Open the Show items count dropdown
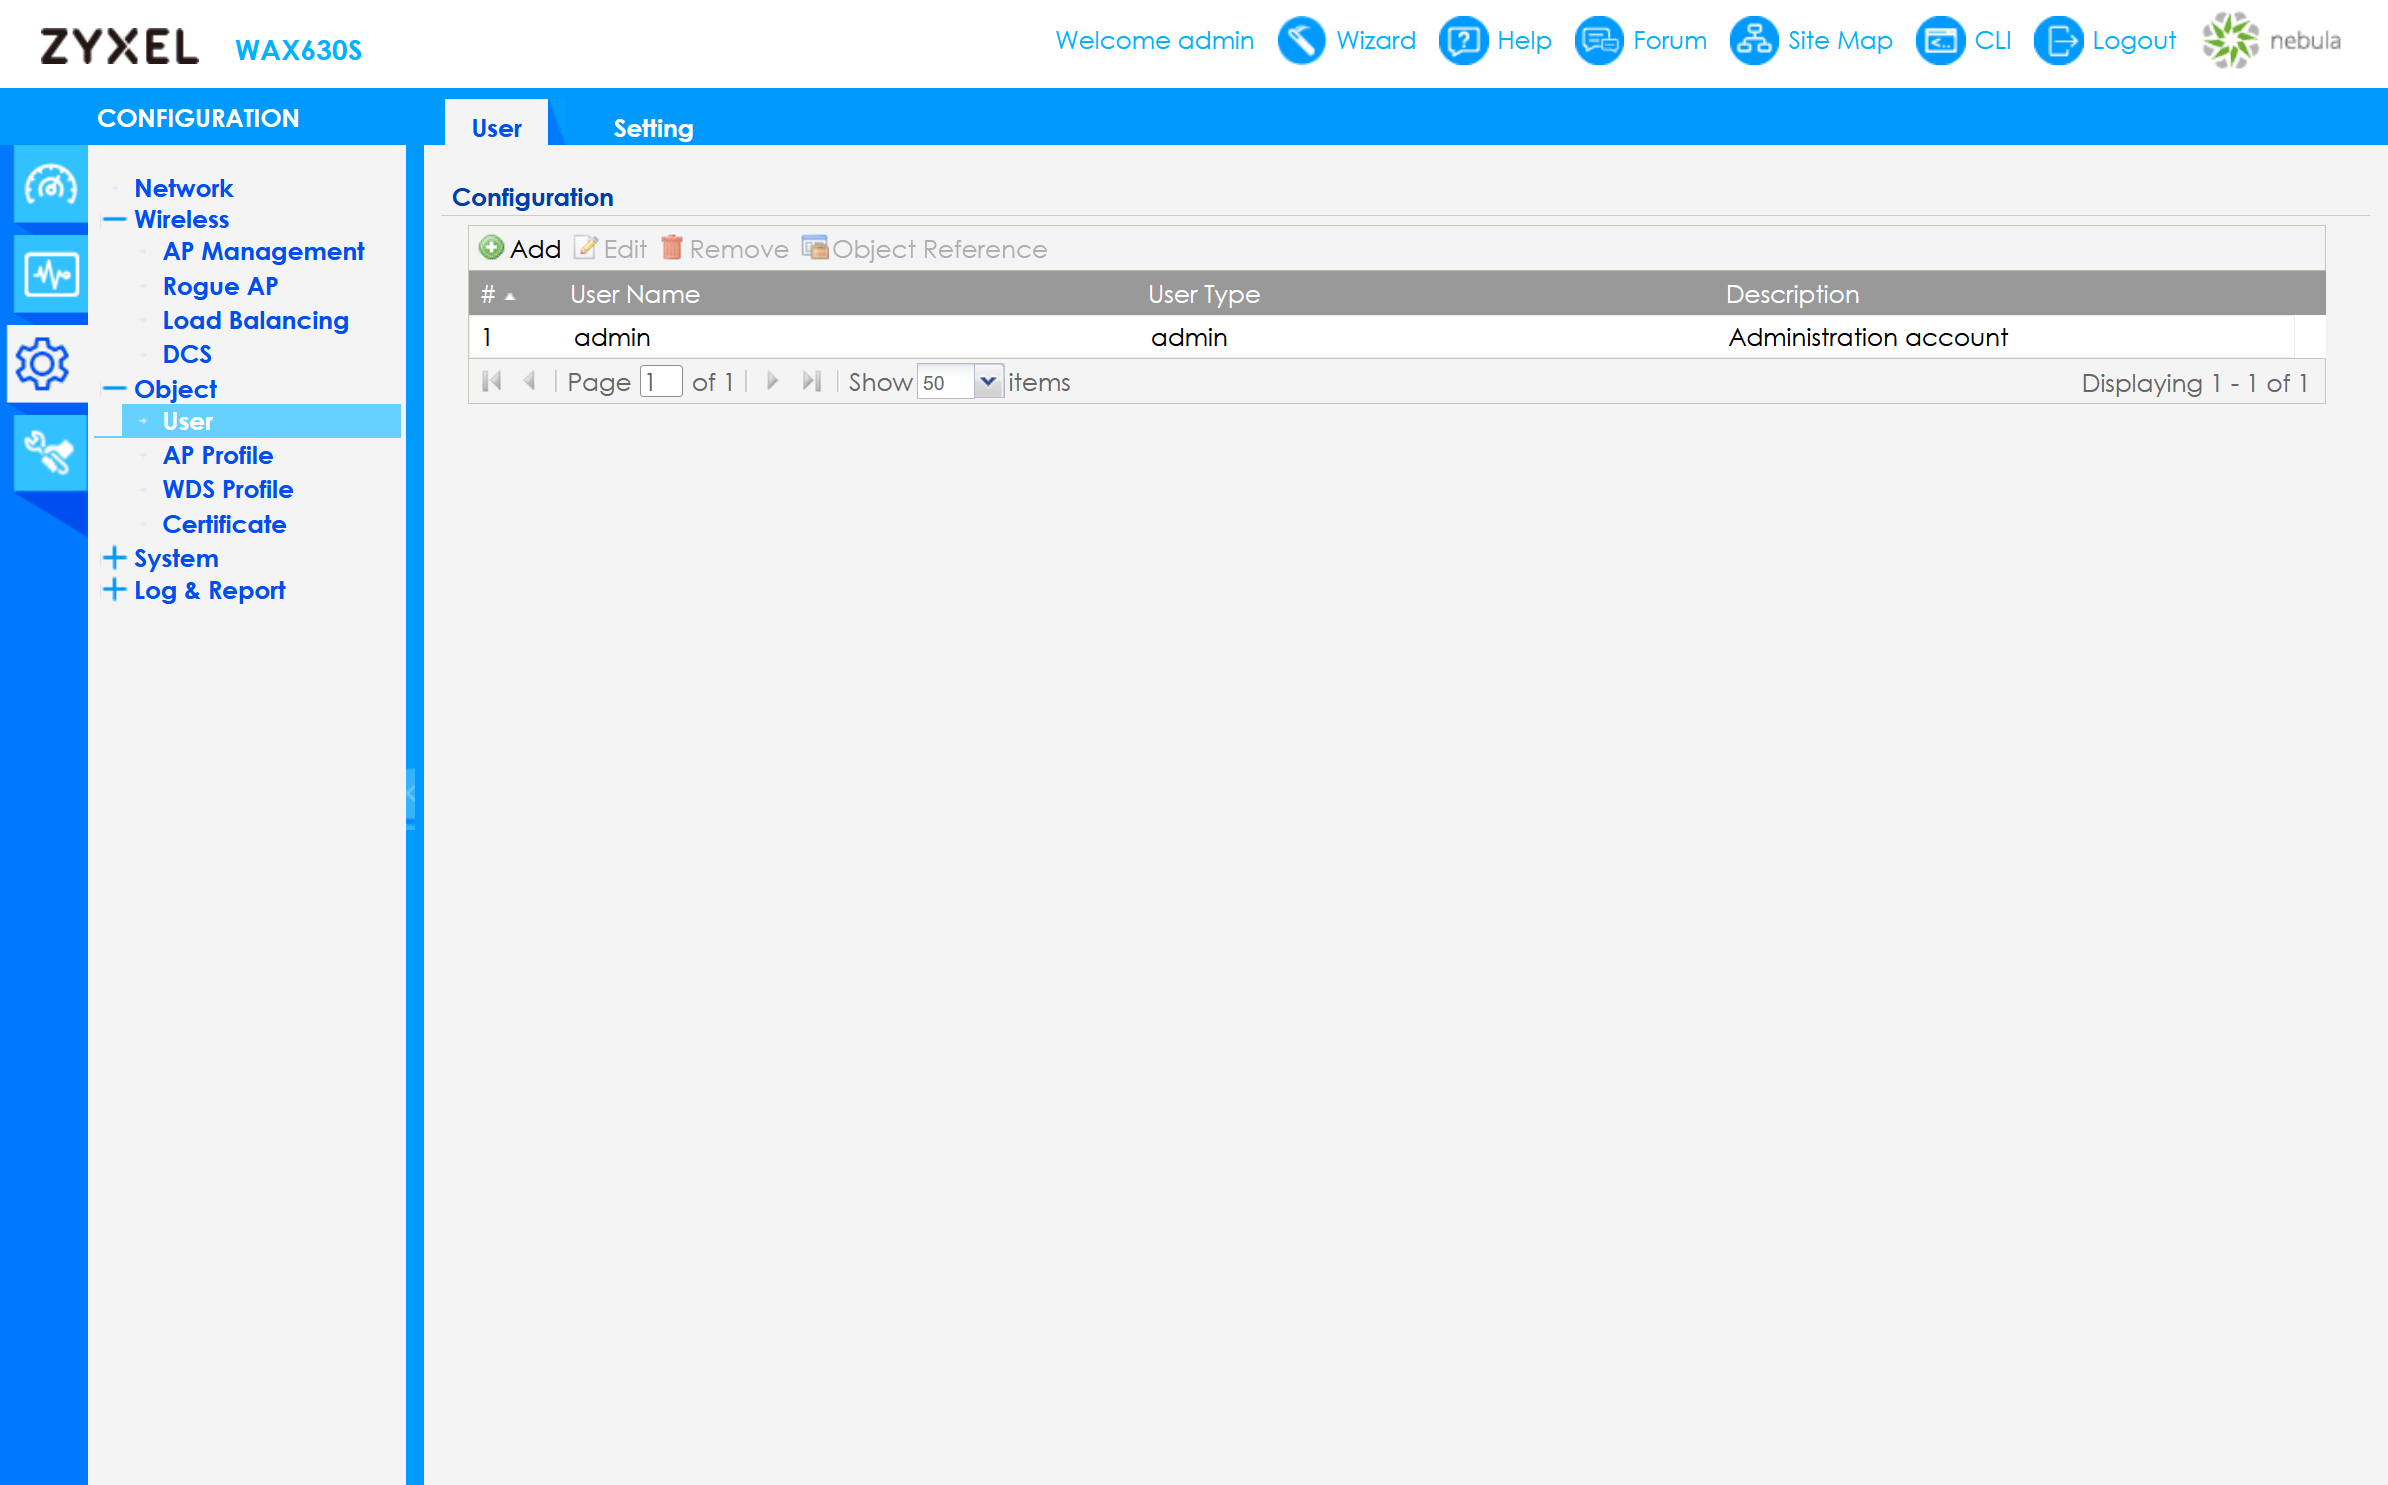This screenshot has height=1485, width=2388. (988, 382)
